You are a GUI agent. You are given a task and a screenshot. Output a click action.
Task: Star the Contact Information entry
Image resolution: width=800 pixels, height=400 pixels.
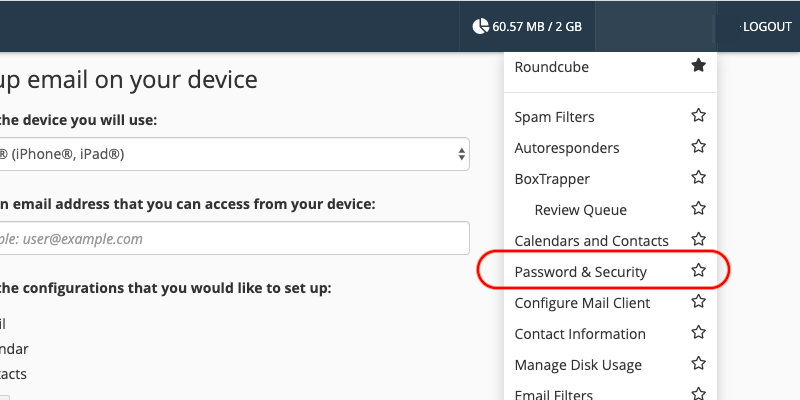pos(698,333)
